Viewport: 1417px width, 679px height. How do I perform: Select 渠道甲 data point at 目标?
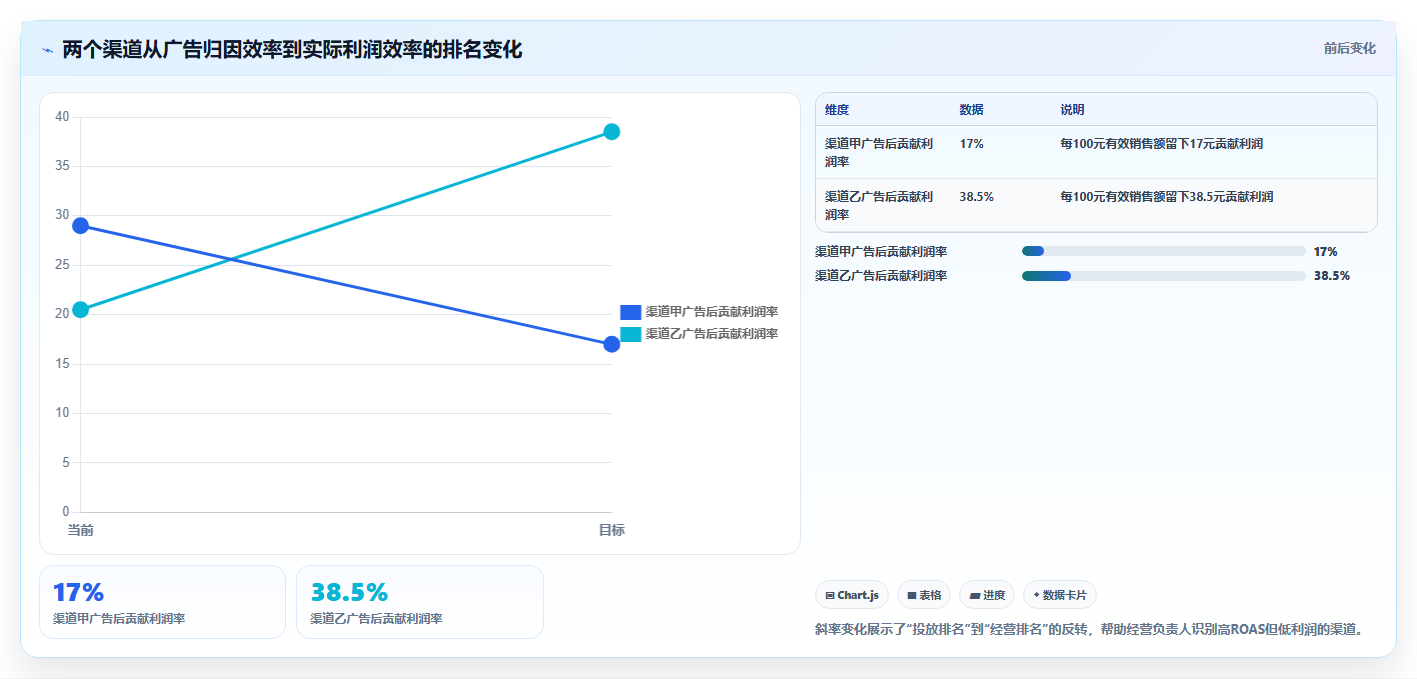612,344
